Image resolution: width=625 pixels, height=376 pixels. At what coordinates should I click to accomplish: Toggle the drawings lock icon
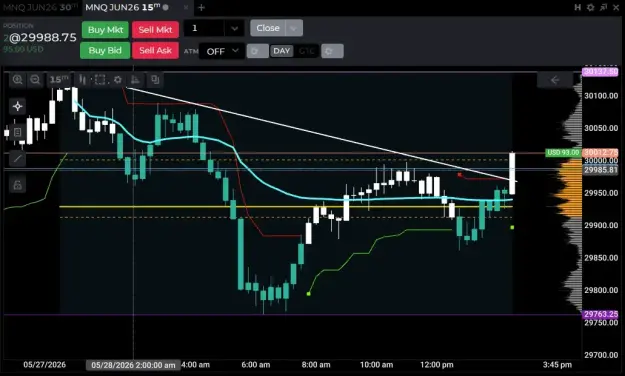(x=18, y=185)
